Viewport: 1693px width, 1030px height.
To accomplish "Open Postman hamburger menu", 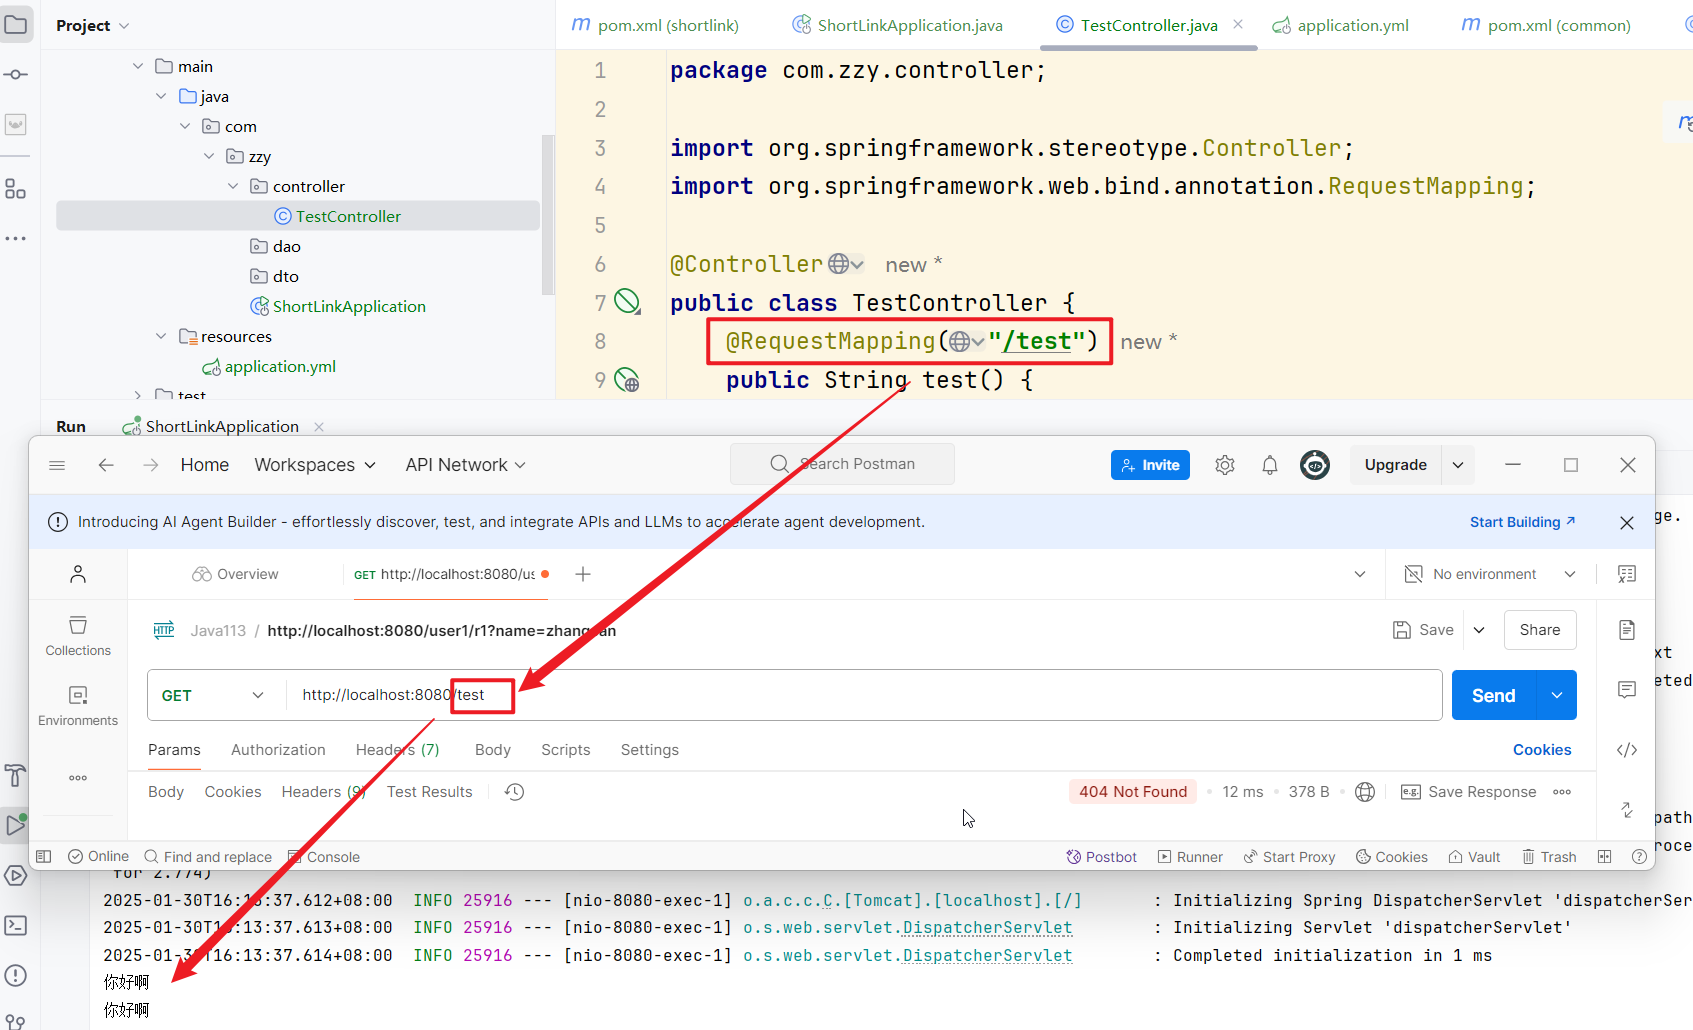I will click(57, 465).
